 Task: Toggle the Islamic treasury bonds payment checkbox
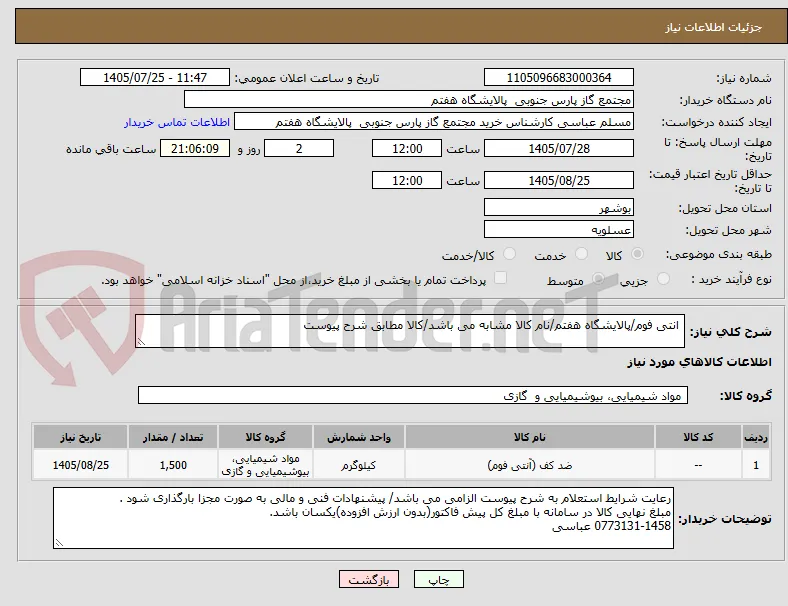tap(501, 278)
